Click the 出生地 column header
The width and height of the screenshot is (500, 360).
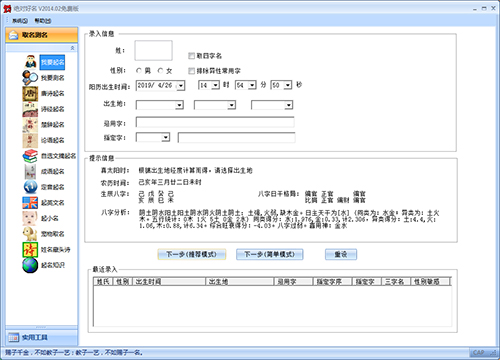point(240,282)
